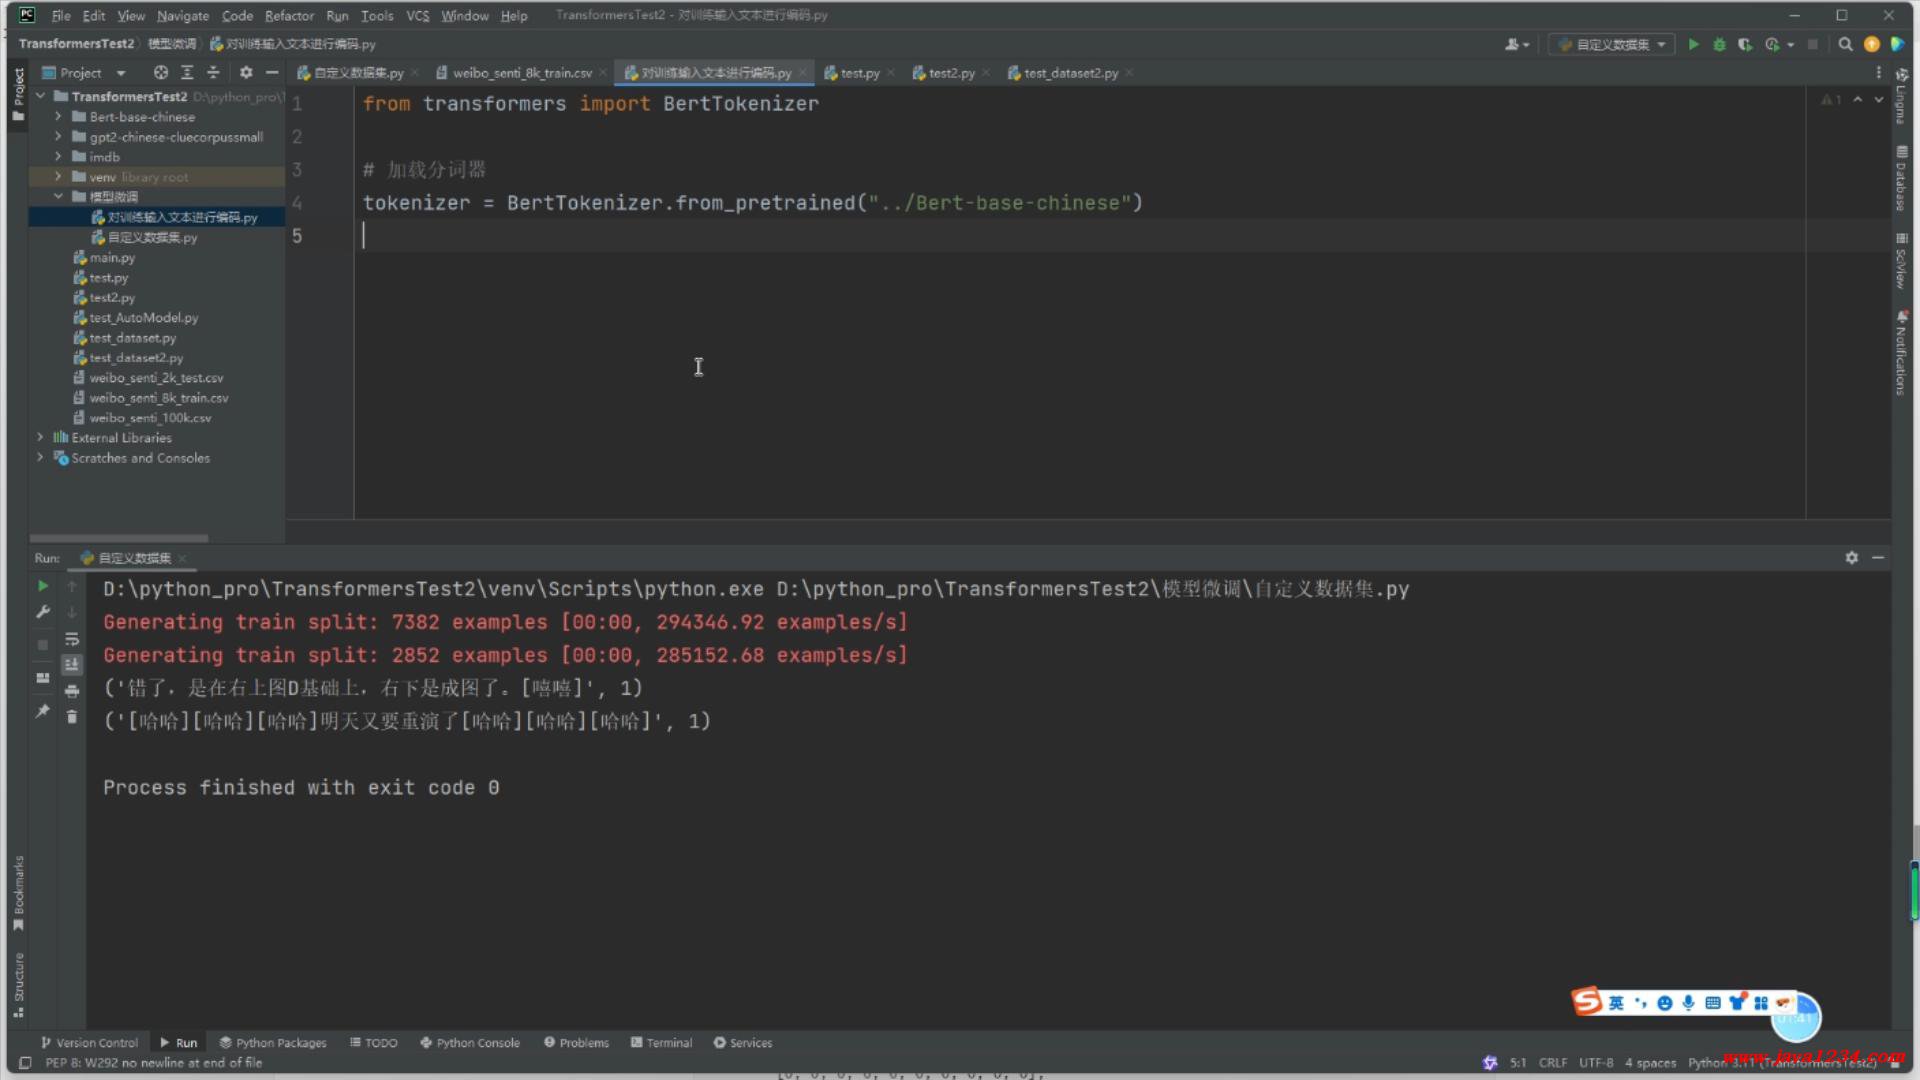Open the Terminal tool window

coord(661,1042)
